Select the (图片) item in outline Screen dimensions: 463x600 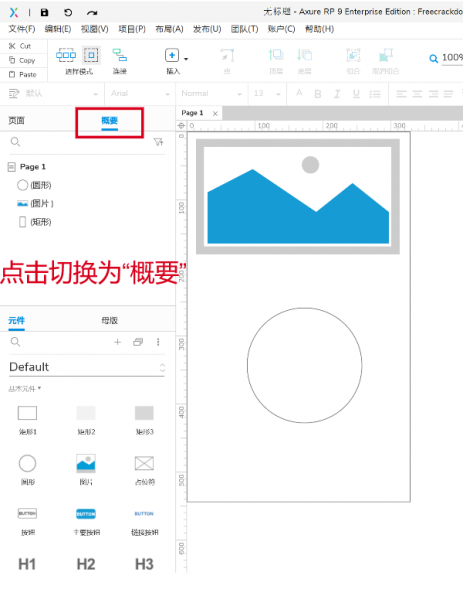(35, 204)
